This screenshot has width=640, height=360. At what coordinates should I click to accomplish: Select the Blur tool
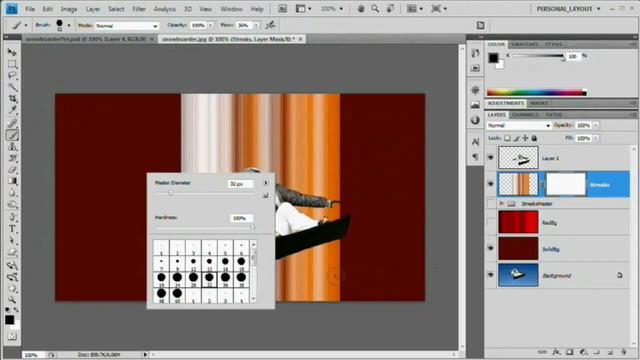[x=12, y=193]
